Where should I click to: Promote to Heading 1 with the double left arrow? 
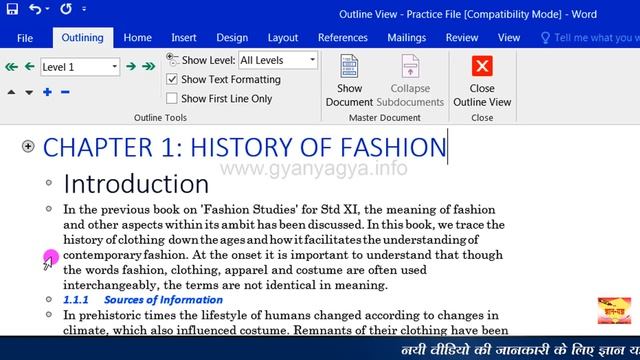(11, 67)
